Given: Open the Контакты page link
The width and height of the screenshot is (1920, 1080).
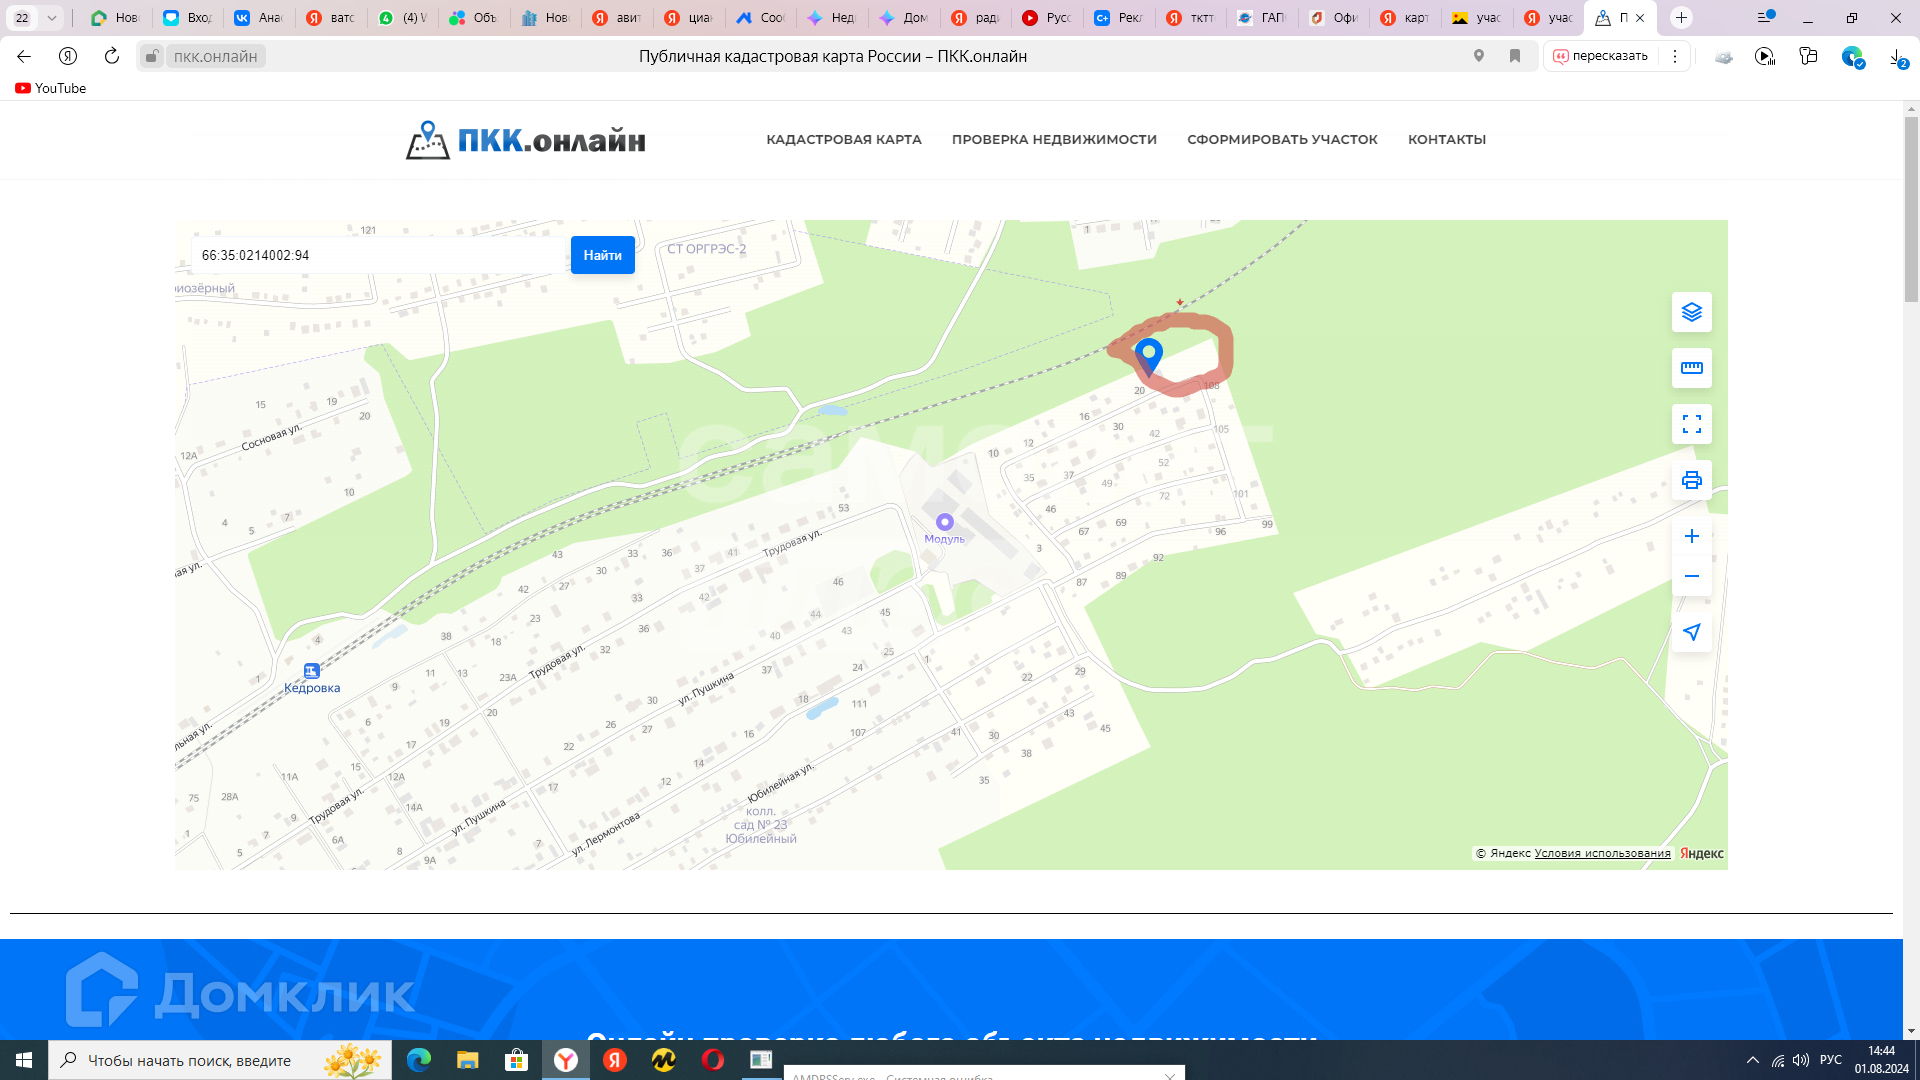Looking at the screenshot, I should click(1446, 139).
